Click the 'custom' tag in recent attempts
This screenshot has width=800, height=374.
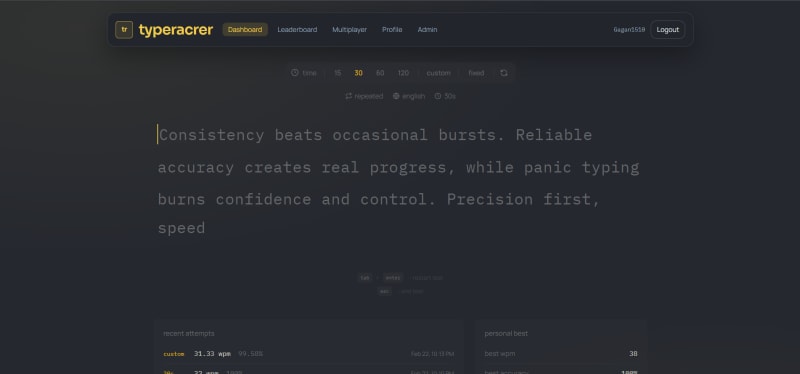[173, 354]
